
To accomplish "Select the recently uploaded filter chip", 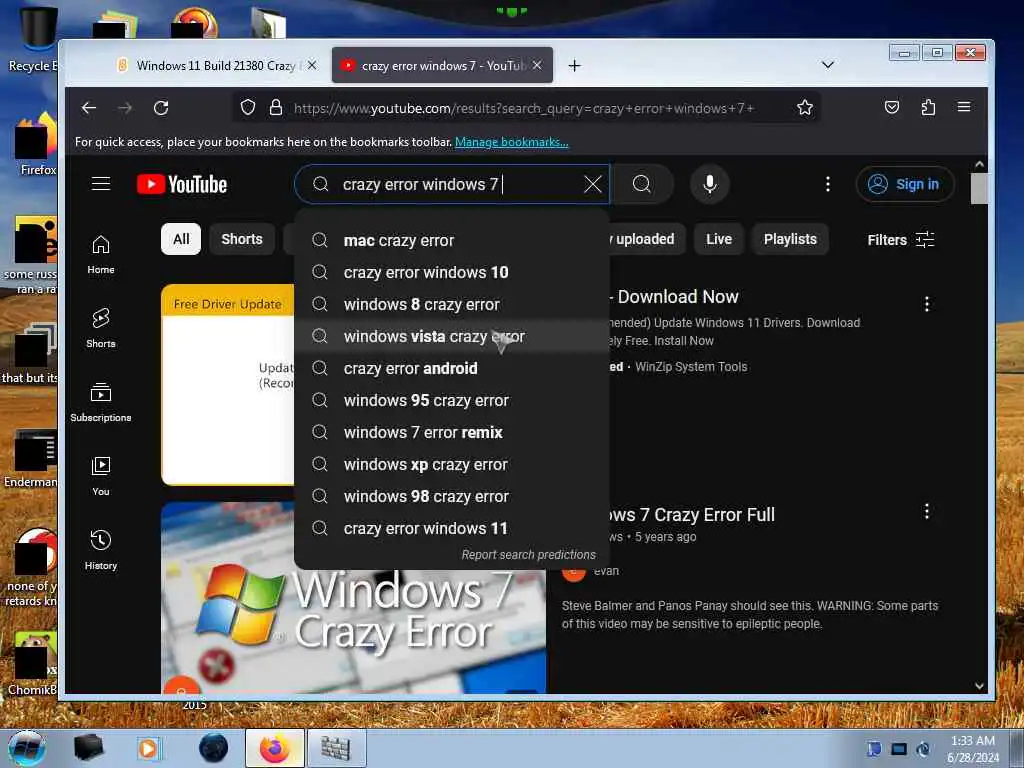I will pyautogui.click(x=646, y=239).
